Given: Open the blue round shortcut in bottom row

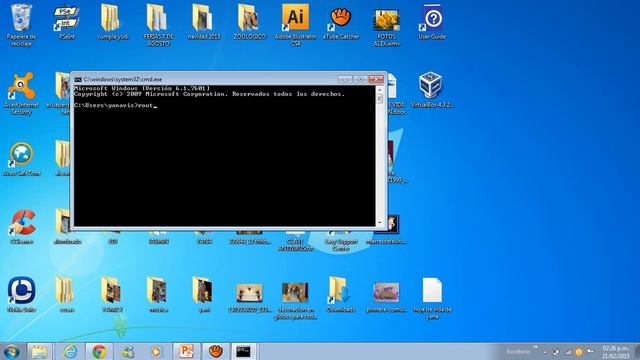Looking at the screenshot, I should coord(21,295).
